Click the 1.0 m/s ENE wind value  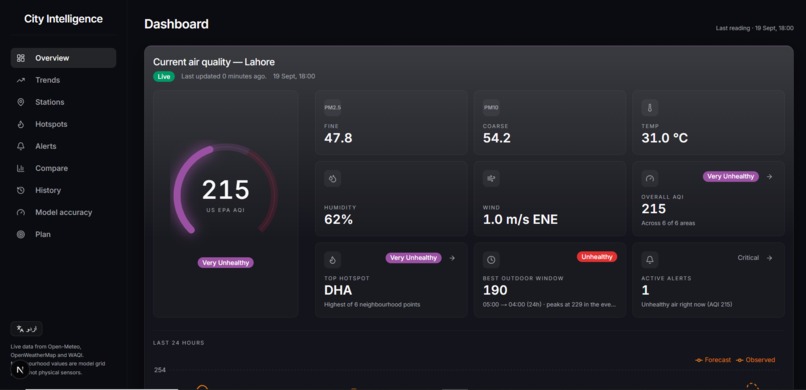pyautogui.click(x=520, y=219)
